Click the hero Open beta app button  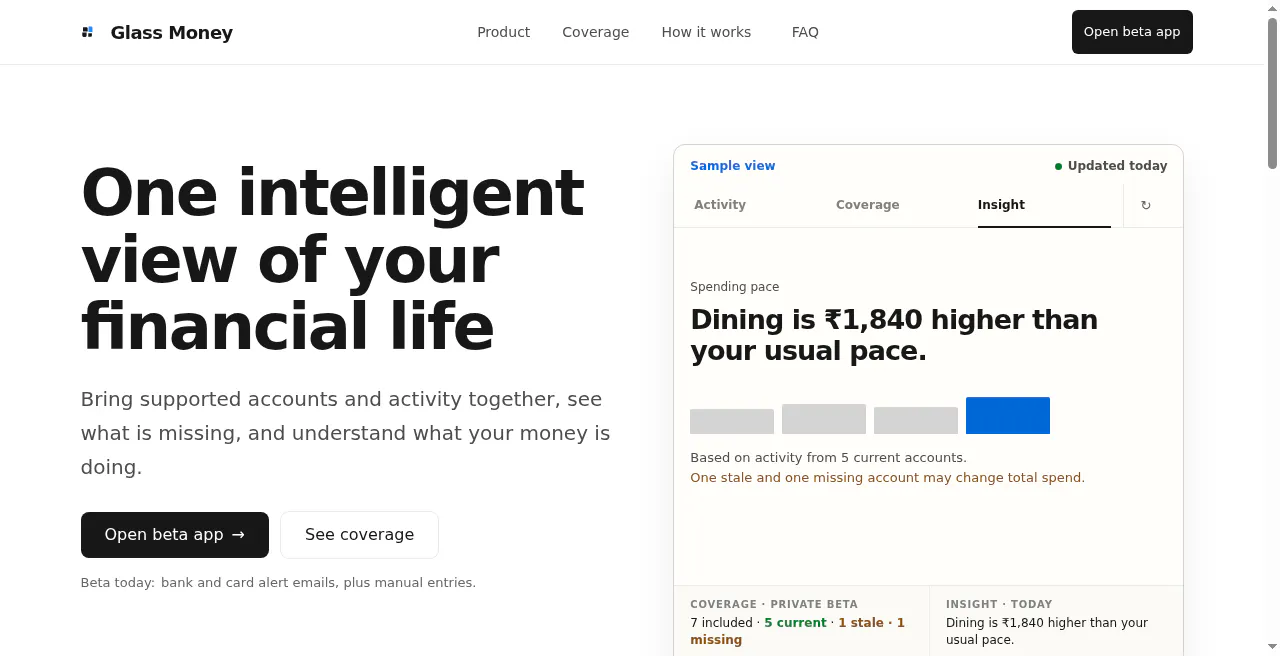click(x=175, y=535)
